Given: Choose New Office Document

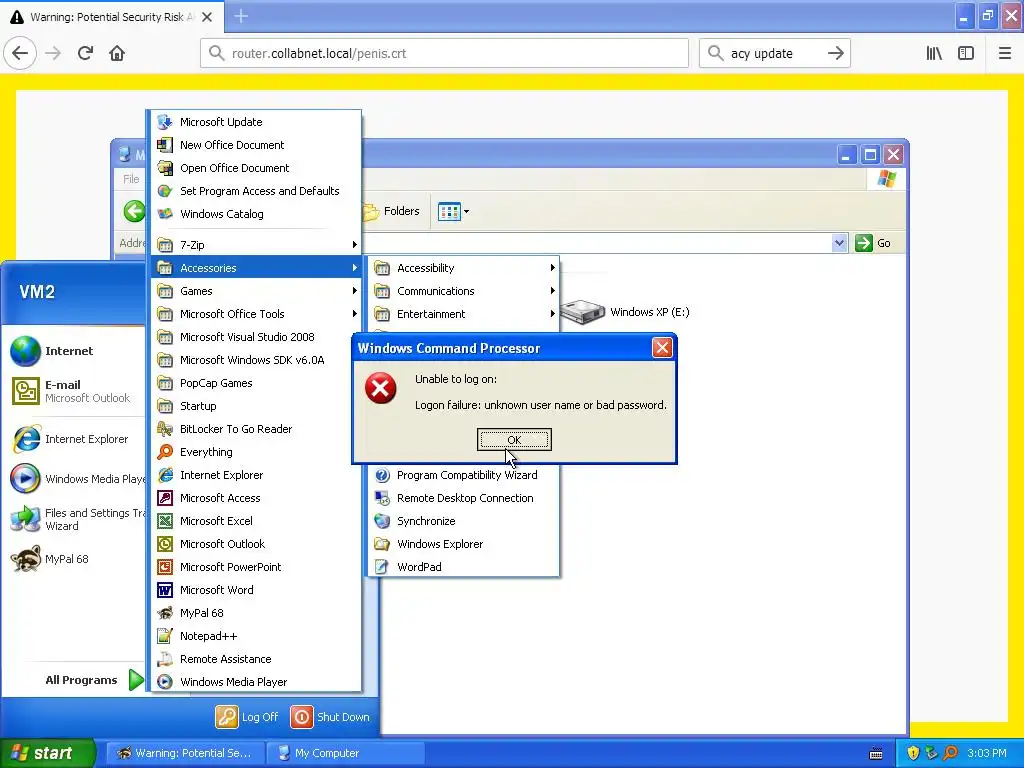Looking at the screenshot, I should point(256,145).
